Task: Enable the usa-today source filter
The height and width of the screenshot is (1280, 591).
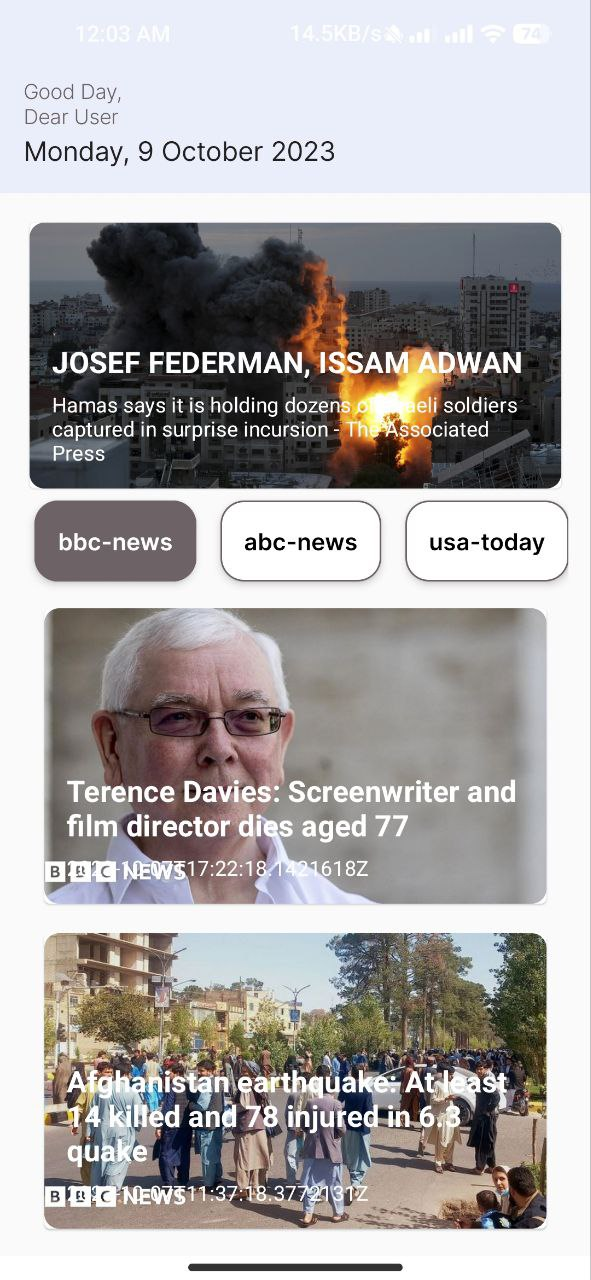Action: point(486,541)
